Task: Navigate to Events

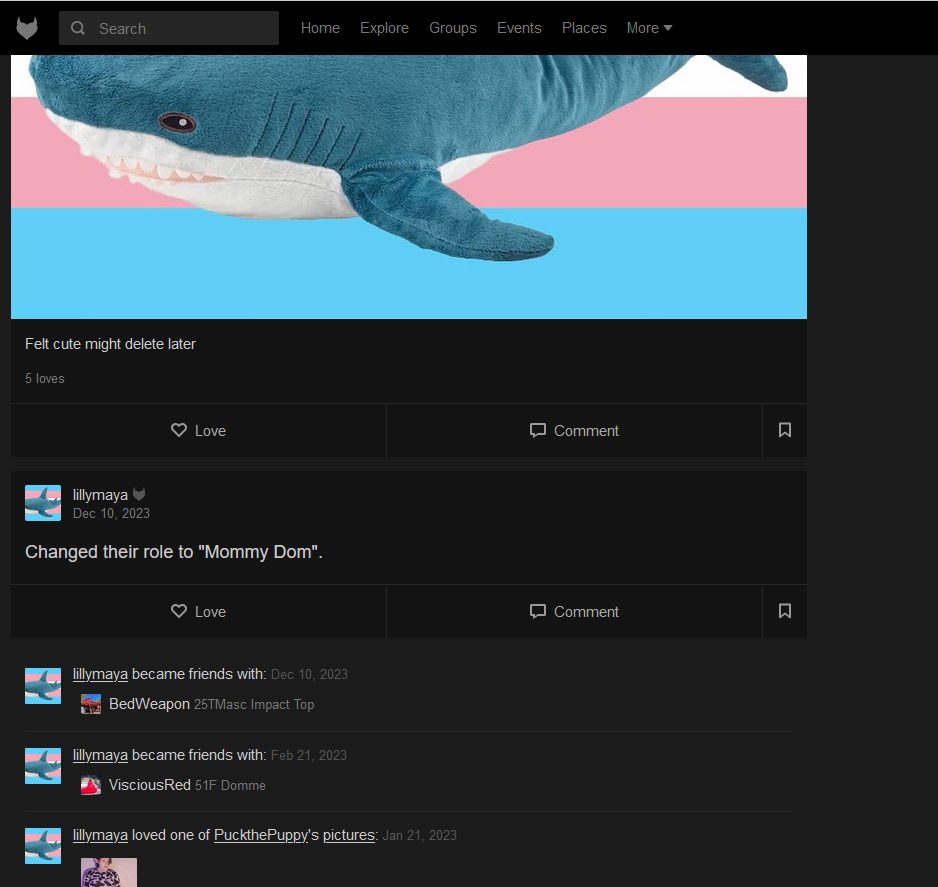Action: (x=519, y=28)
